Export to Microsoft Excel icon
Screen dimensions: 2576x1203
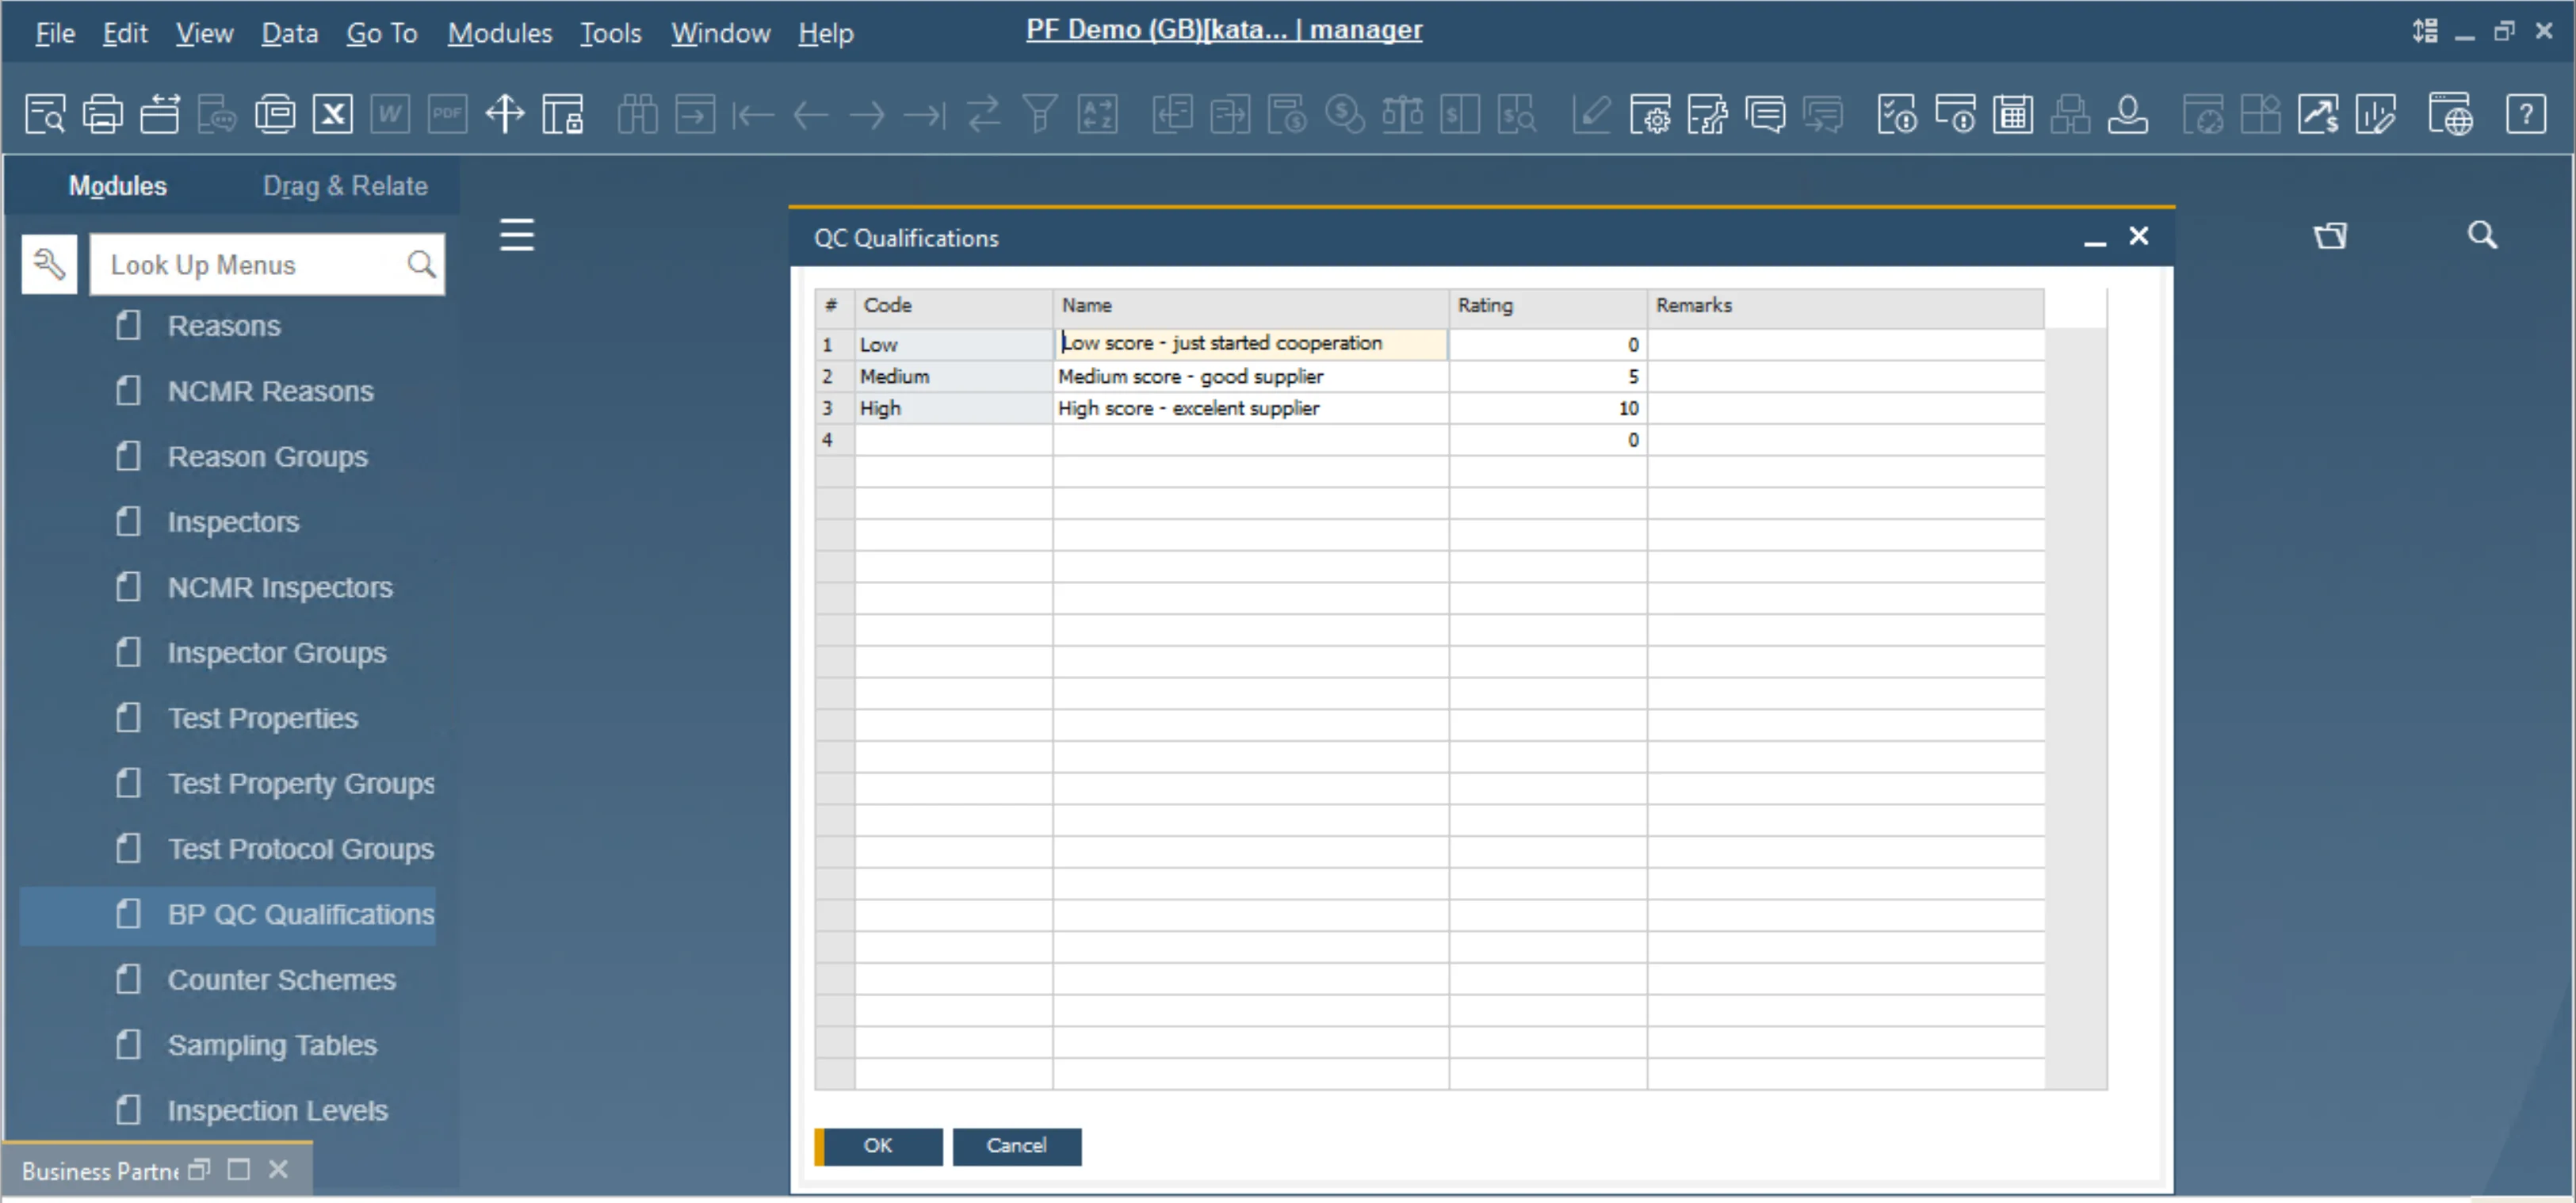332,113
